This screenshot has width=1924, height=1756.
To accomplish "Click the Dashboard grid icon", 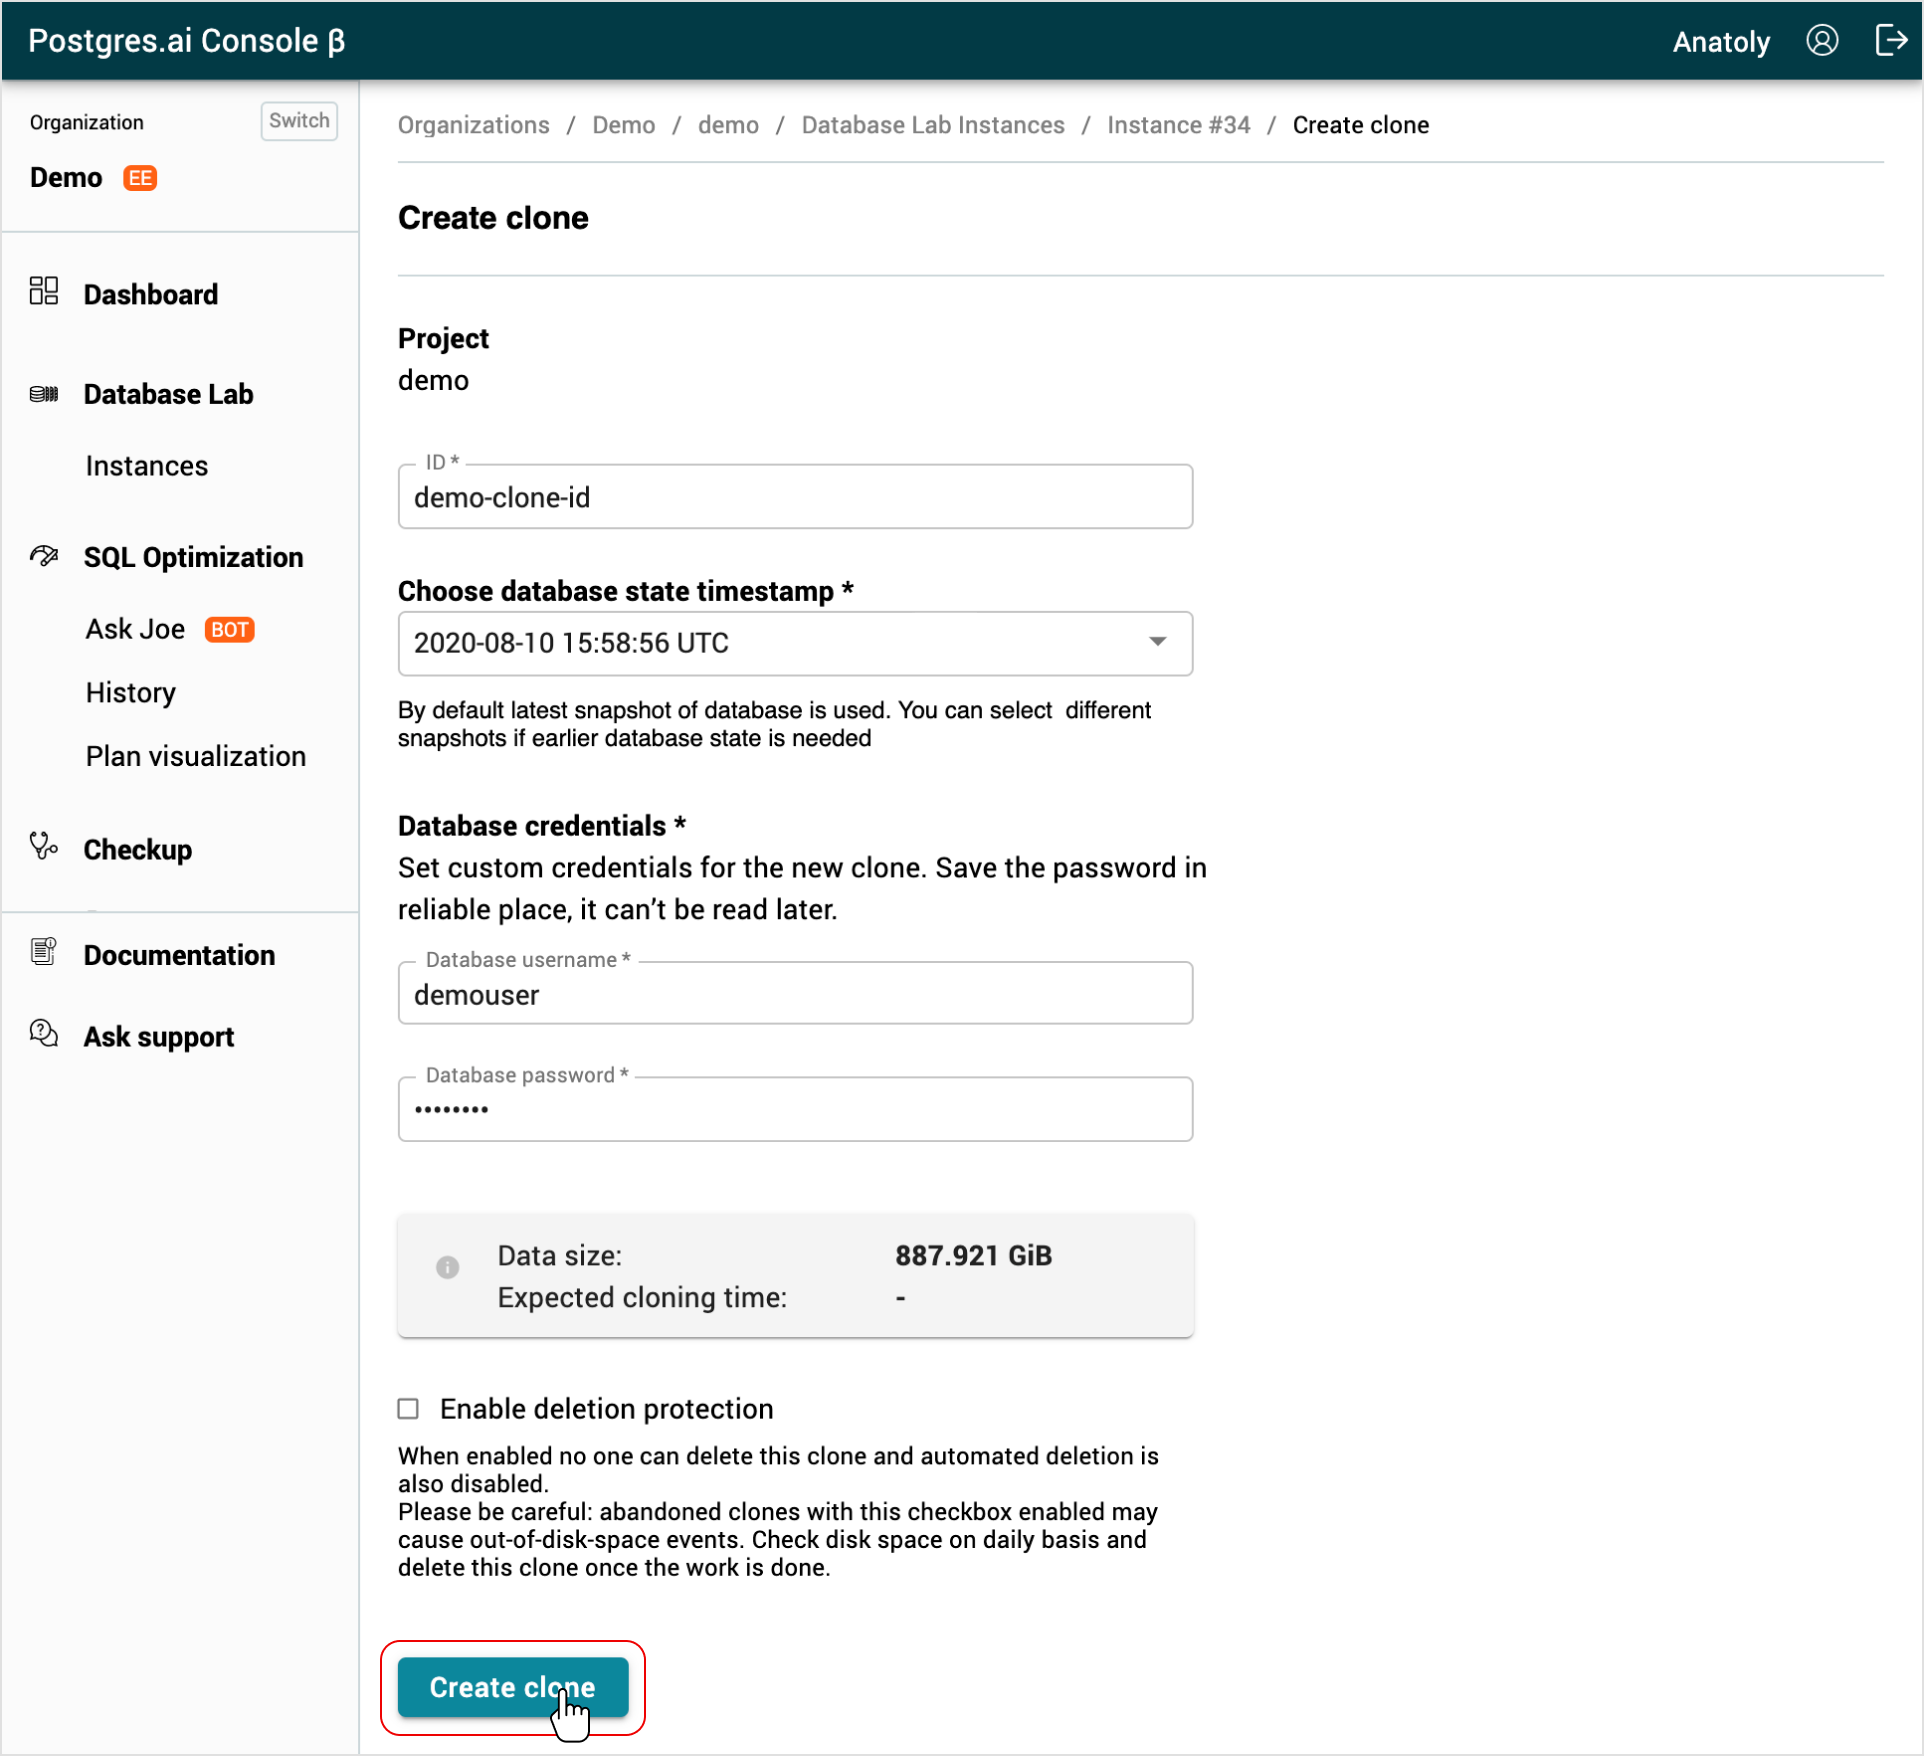I will click(x=44, y=292).
